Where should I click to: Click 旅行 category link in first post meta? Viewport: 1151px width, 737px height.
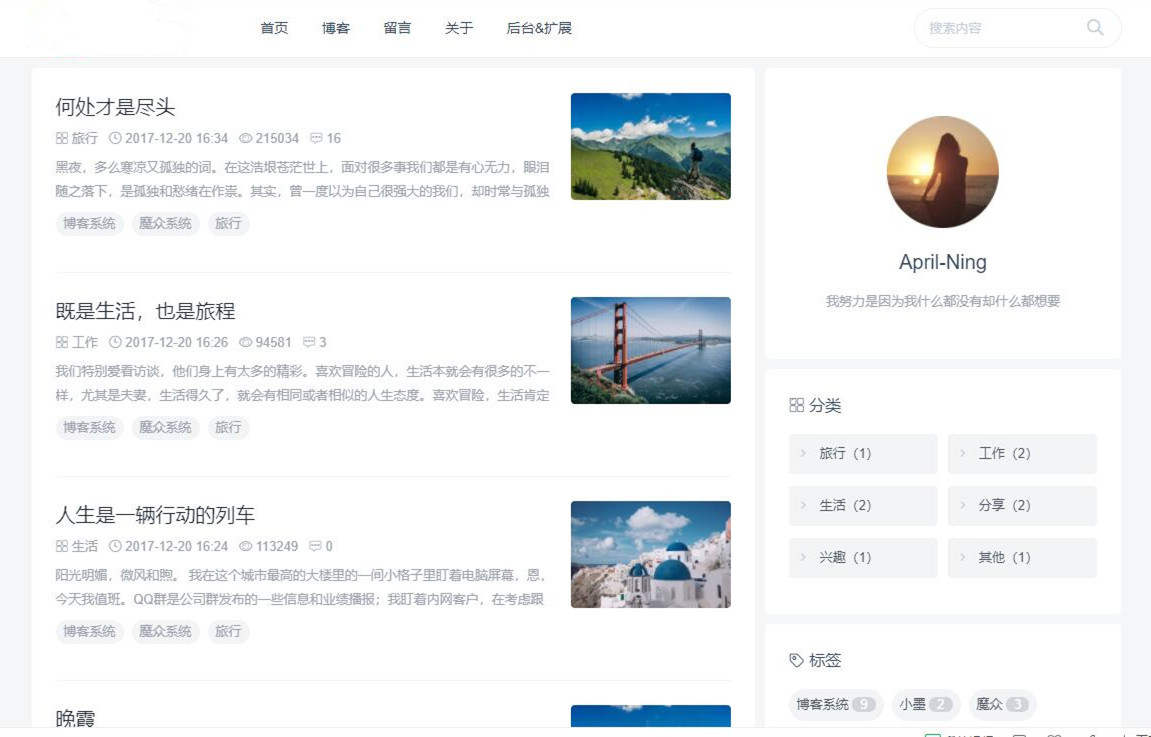coord(84,138)
